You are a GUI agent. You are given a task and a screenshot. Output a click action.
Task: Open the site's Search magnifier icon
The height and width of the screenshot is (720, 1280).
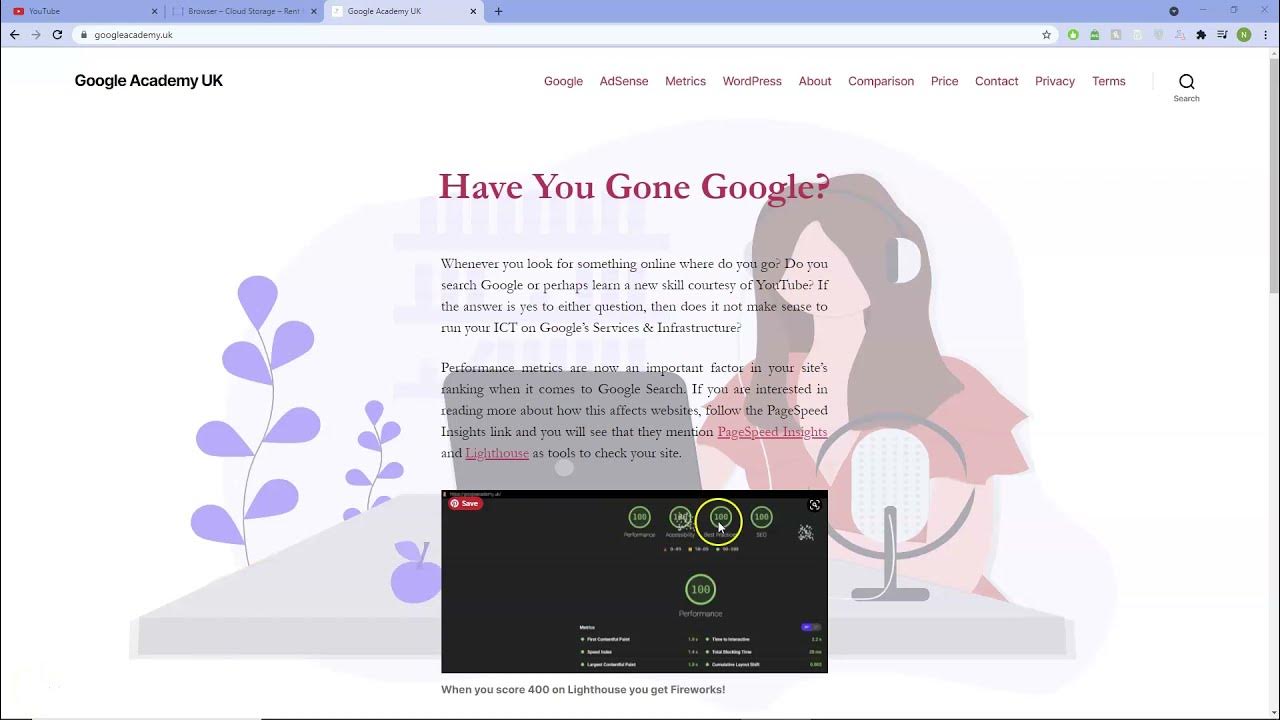pos(1186,81)
